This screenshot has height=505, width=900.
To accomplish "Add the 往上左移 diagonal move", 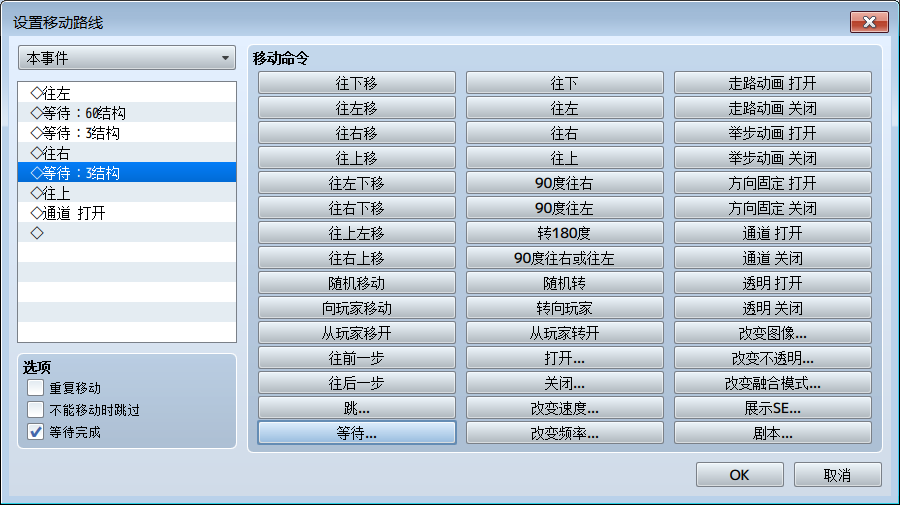I will point(356,233).
